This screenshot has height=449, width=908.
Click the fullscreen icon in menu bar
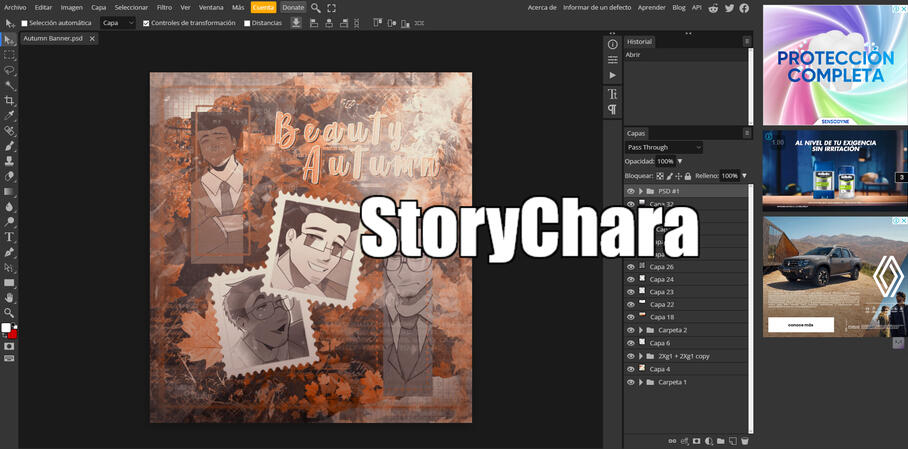[x=332, y=7]
